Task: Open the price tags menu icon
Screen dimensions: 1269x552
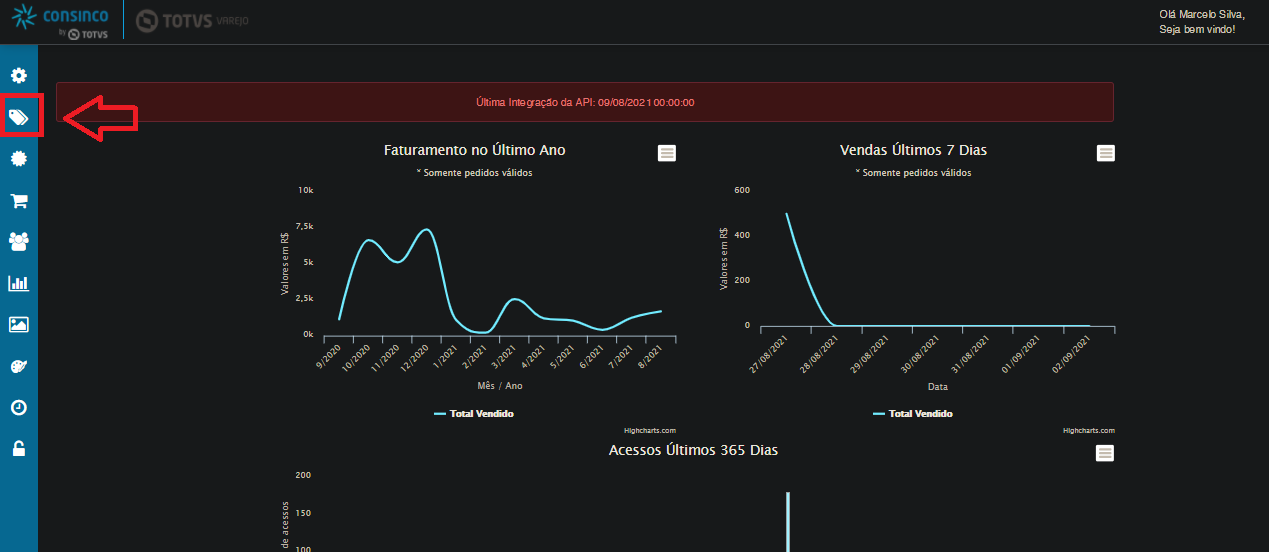Action: pyautogui.click(x=19, y=117)
